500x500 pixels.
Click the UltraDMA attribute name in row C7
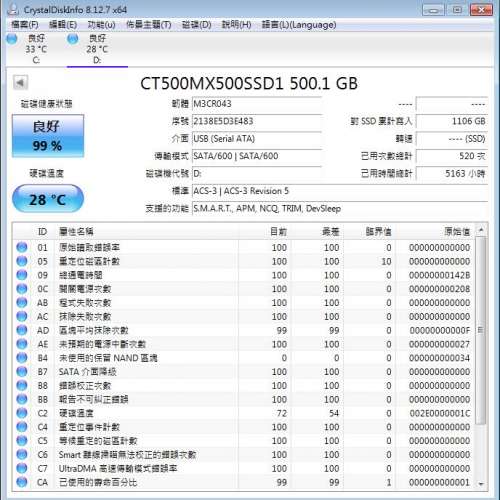(x=118, y=468)
